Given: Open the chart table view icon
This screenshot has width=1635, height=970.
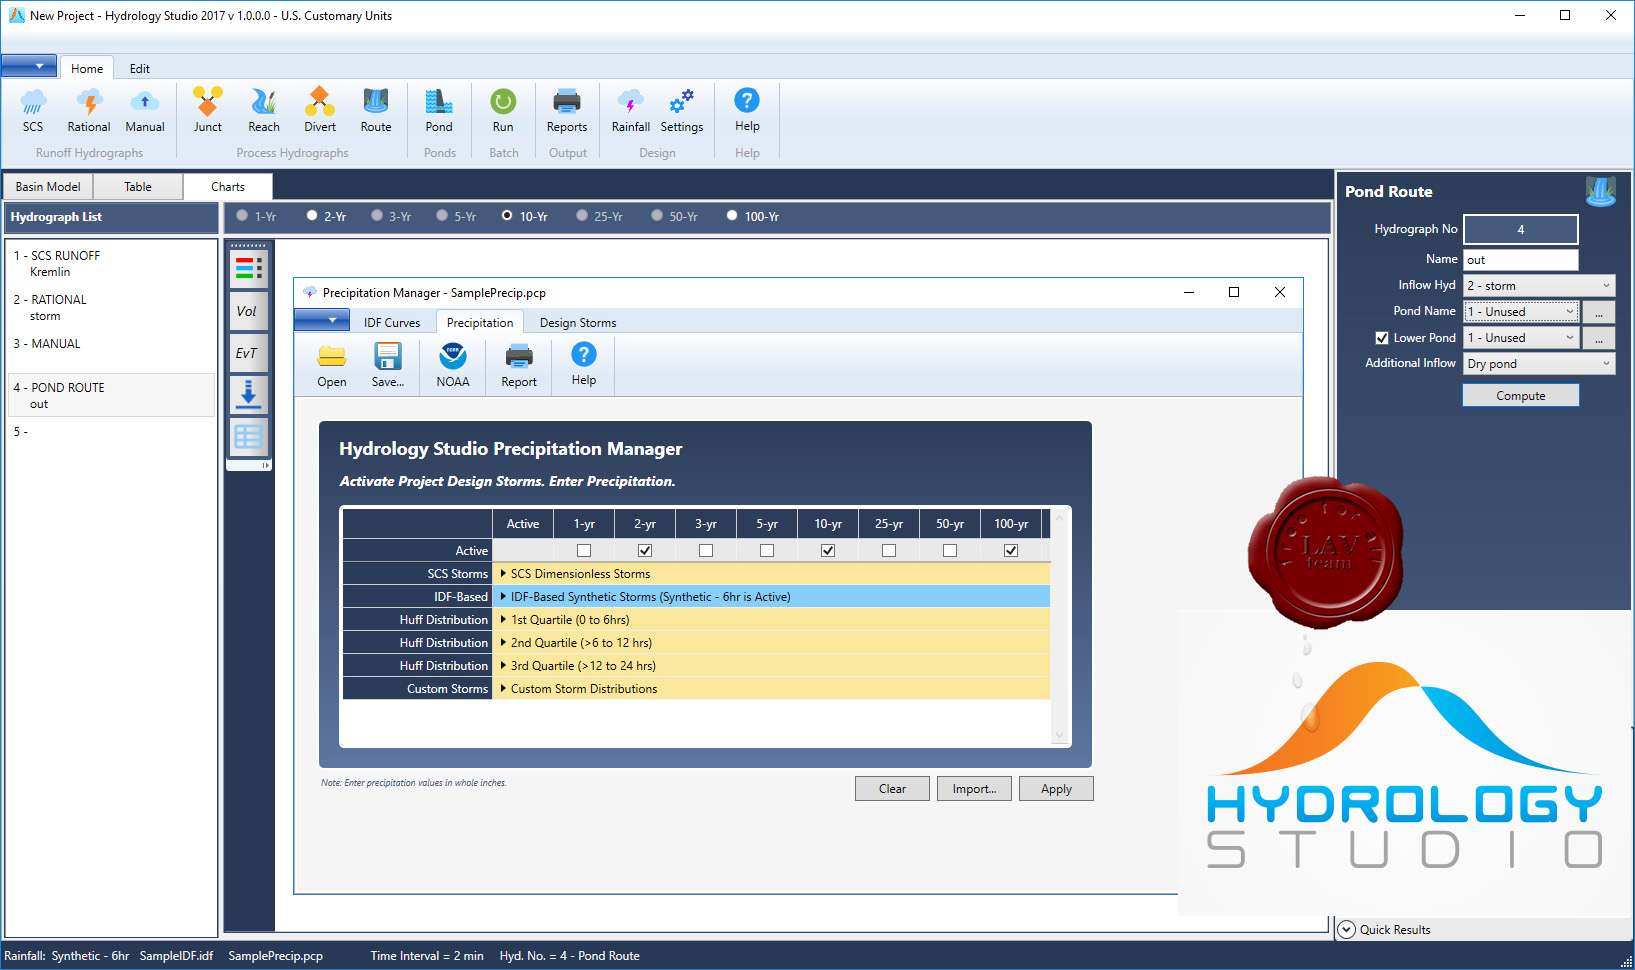Looking at the screenshot, I should tap(248, 437).
